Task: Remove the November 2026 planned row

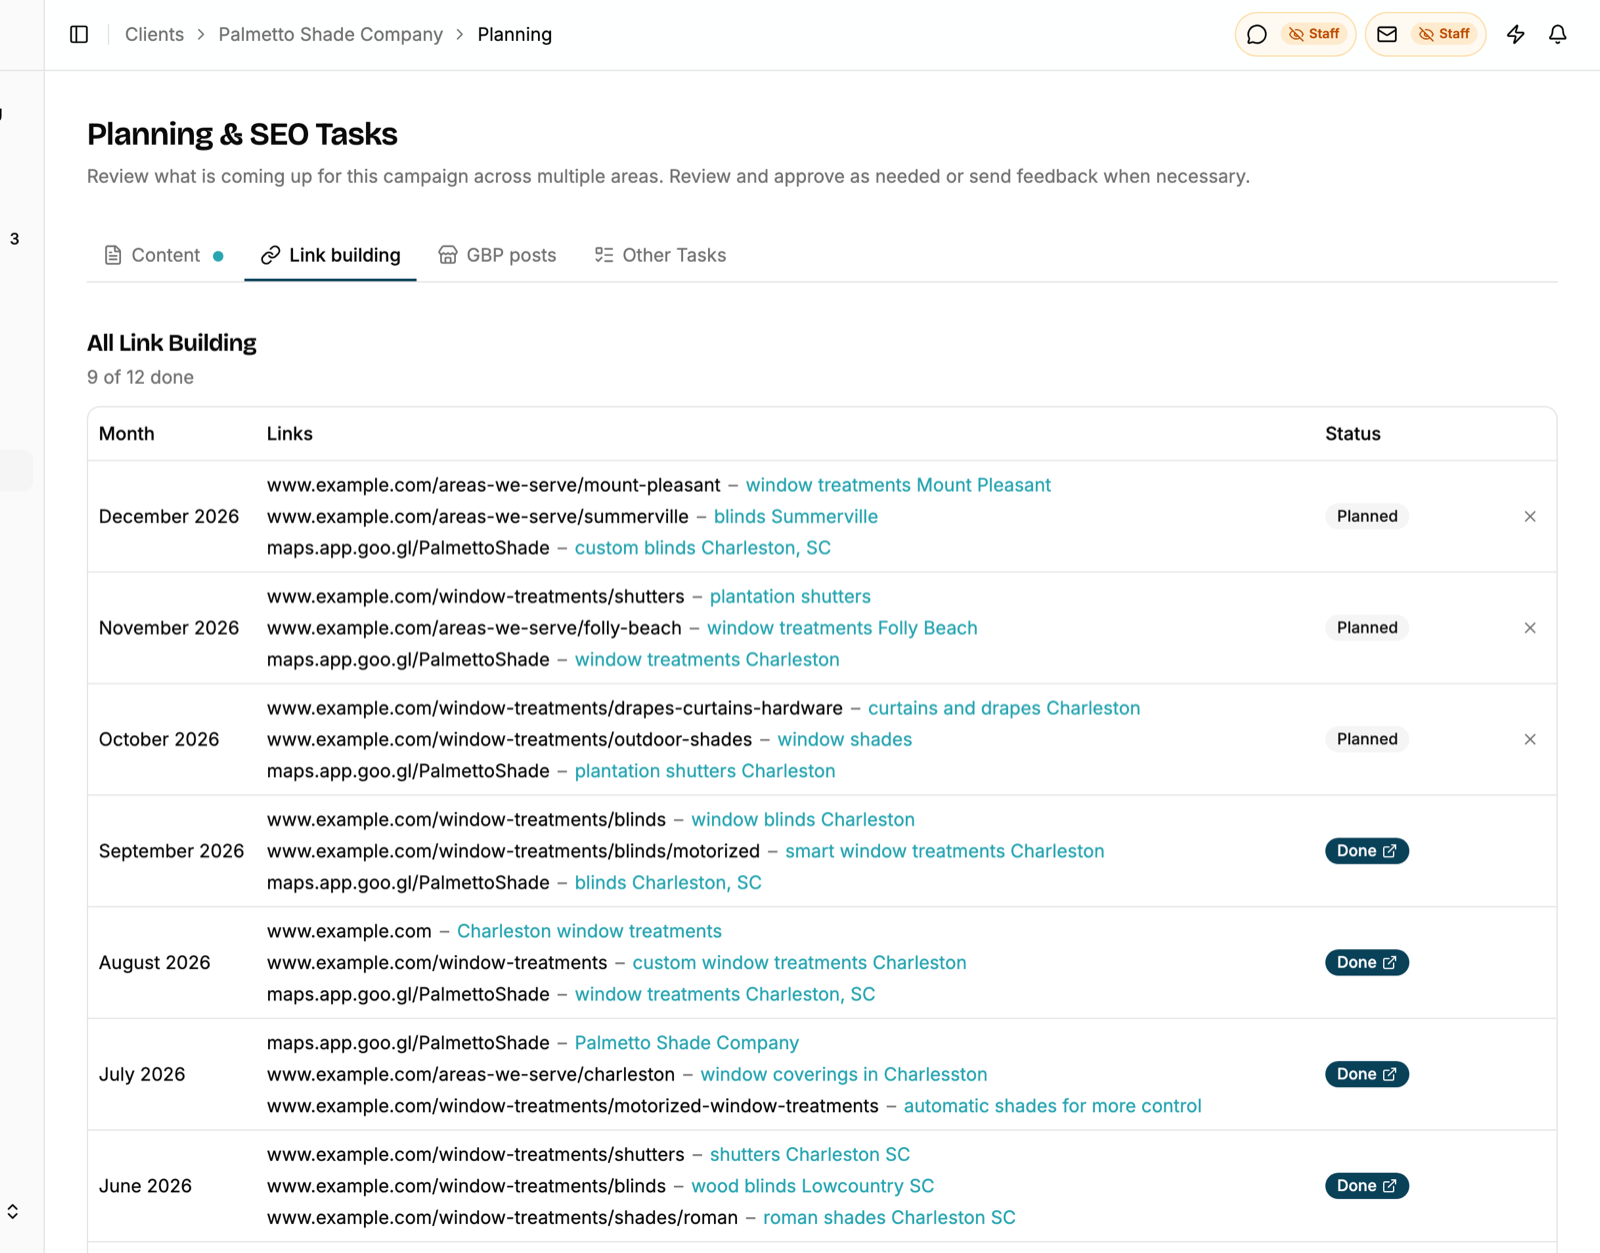Action: pyautogui.click(x=1530, y=628)
